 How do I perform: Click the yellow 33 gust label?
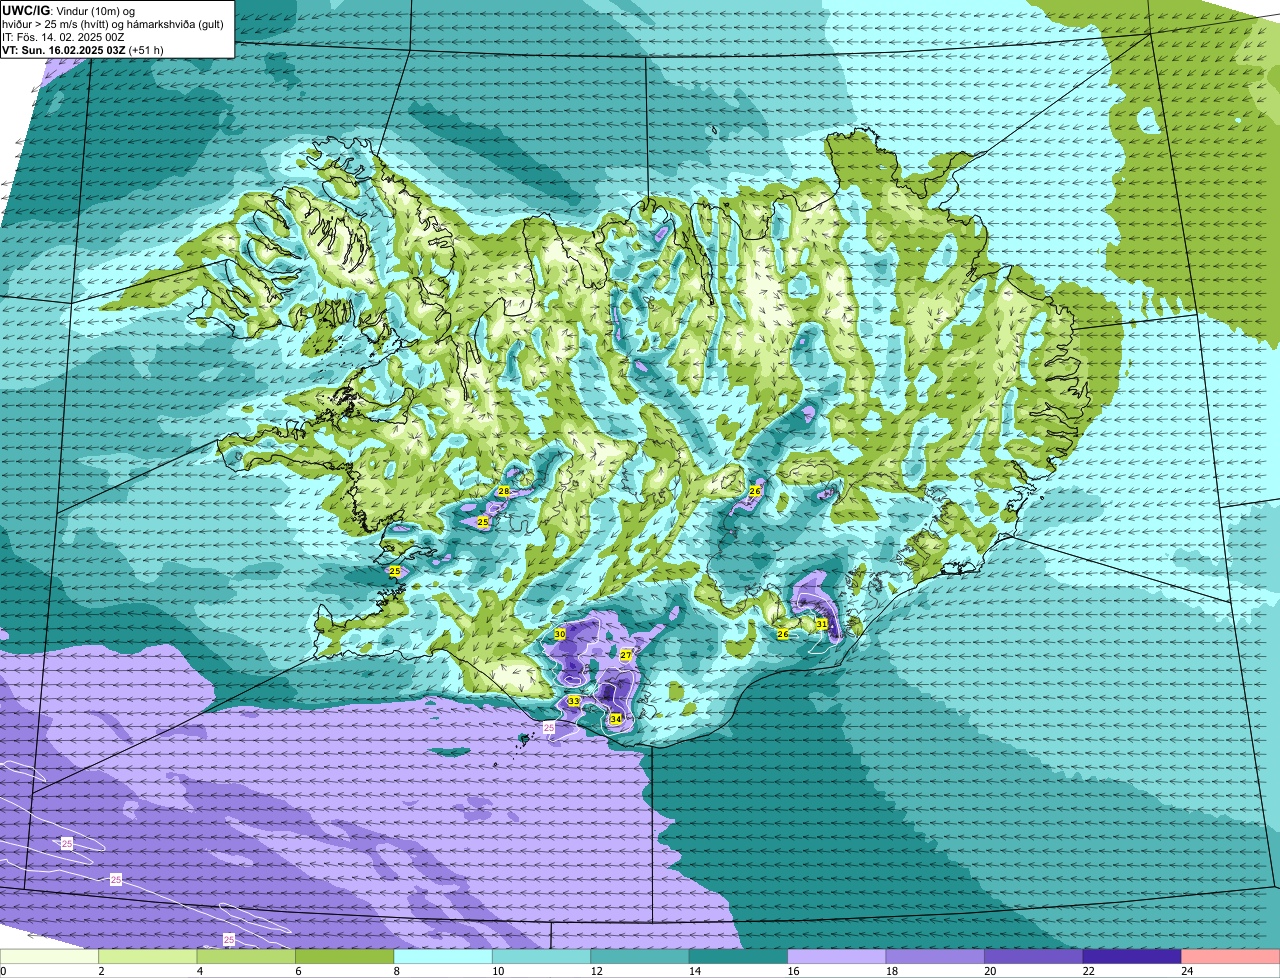coord(573,701)
